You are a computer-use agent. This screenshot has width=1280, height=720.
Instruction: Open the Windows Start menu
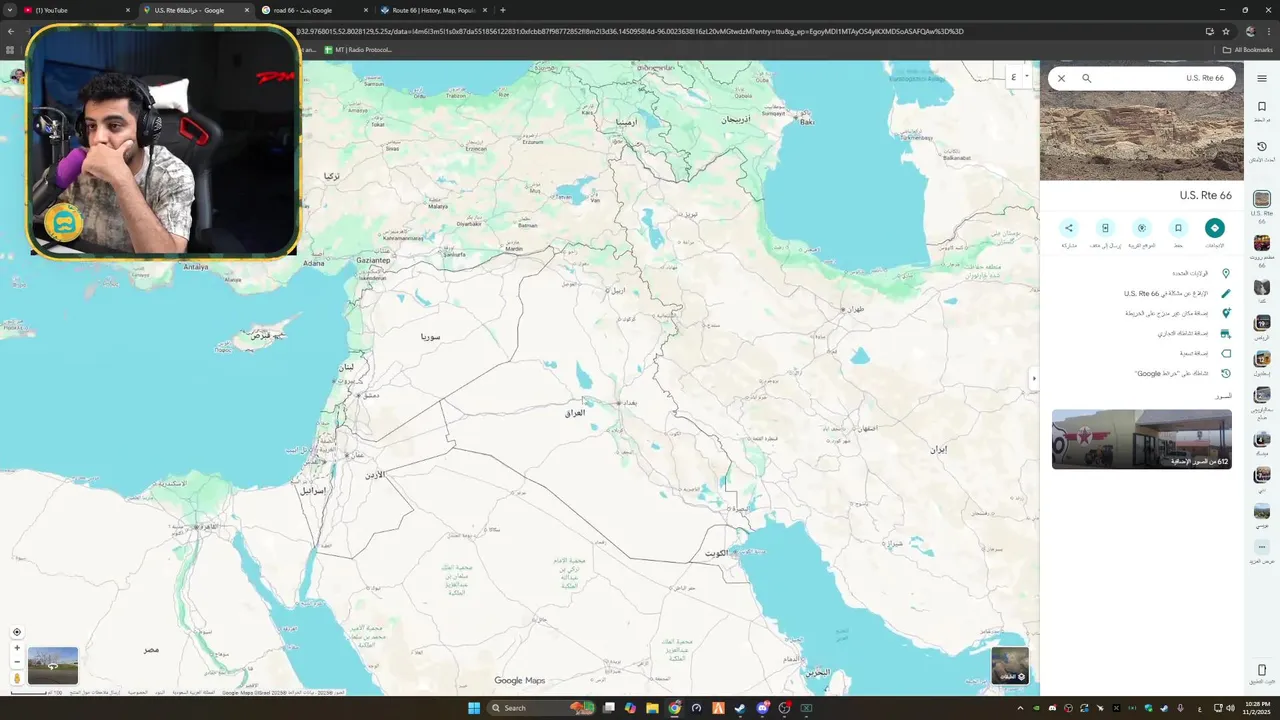pos(474,708)
